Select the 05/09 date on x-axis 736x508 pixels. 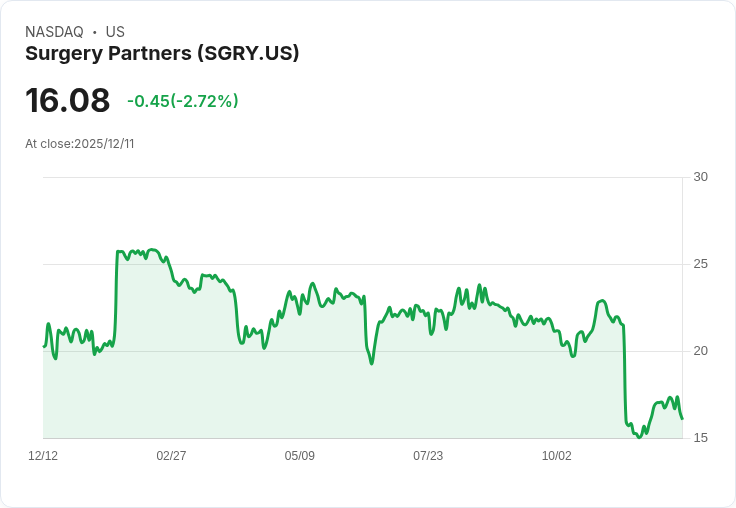click(299, 456)
